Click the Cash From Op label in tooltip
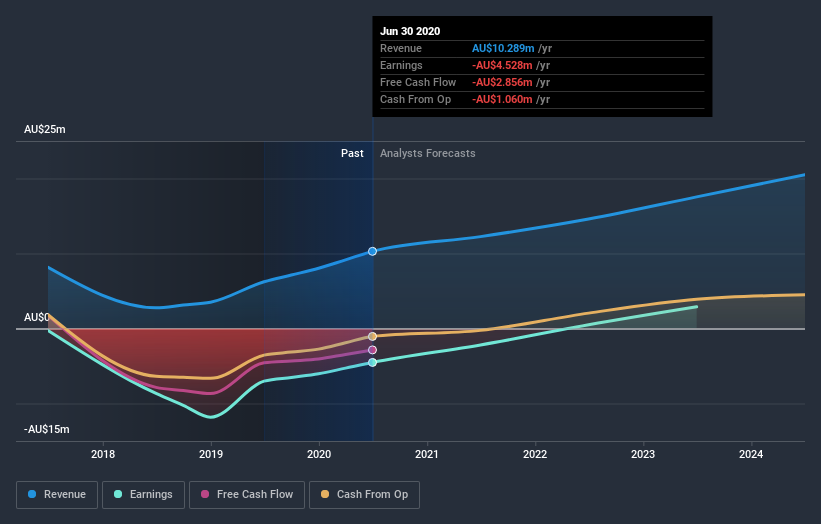821x524 pixels. (x=415, y=99)
